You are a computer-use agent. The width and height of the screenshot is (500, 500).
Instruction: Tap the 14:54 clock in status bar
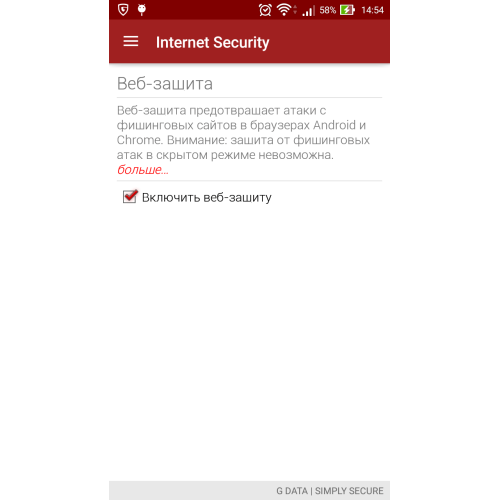[x=373, y=10]
